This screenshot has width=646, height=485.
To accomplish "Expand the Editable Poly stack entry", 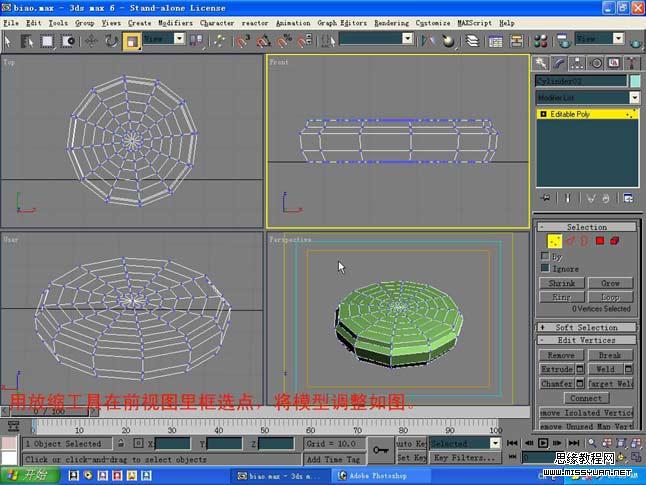I will [543, 114].
